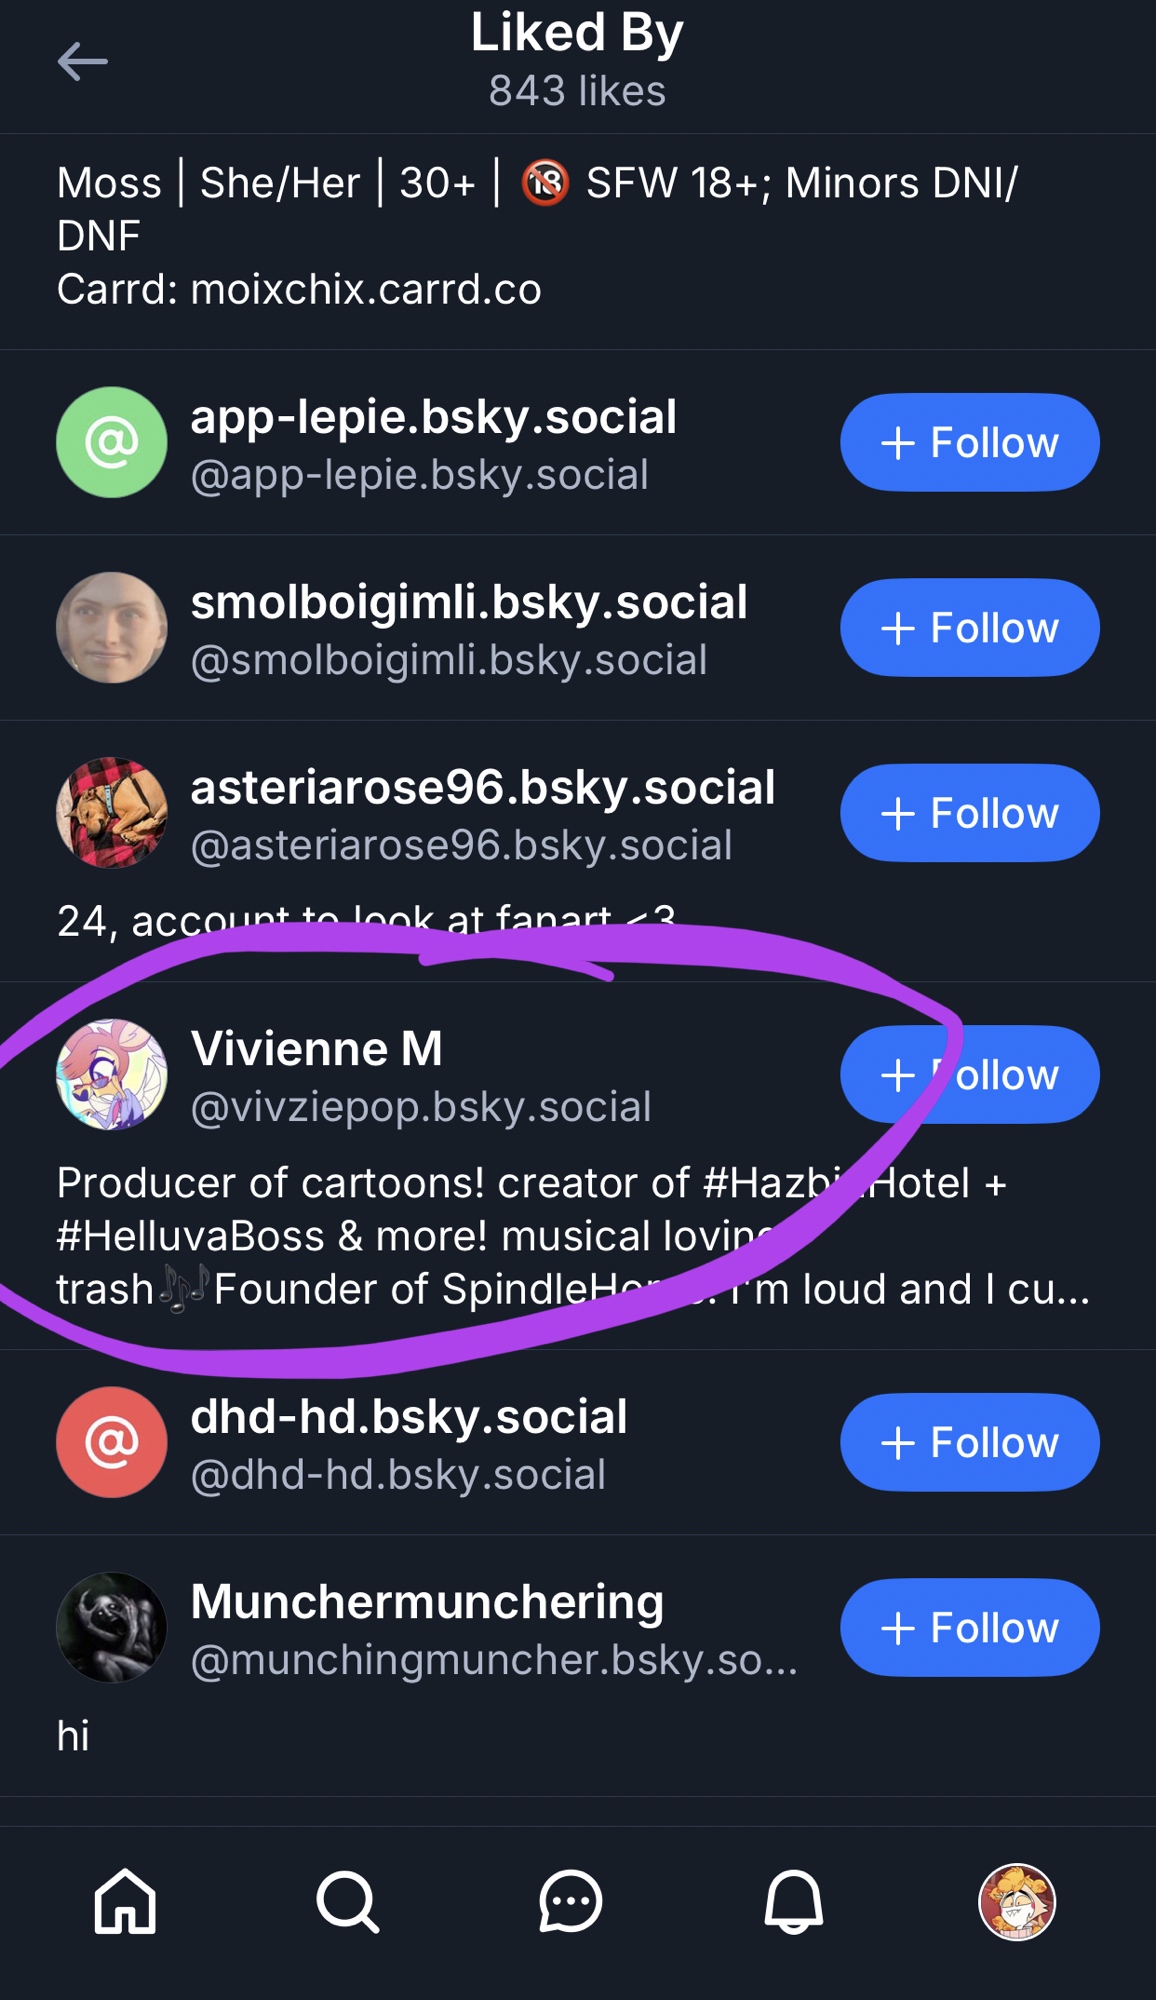This screenshot has height=2000, width=1156.
Task: Follow asteriarose96.bsky.social
Action: (x=969, y=813)
